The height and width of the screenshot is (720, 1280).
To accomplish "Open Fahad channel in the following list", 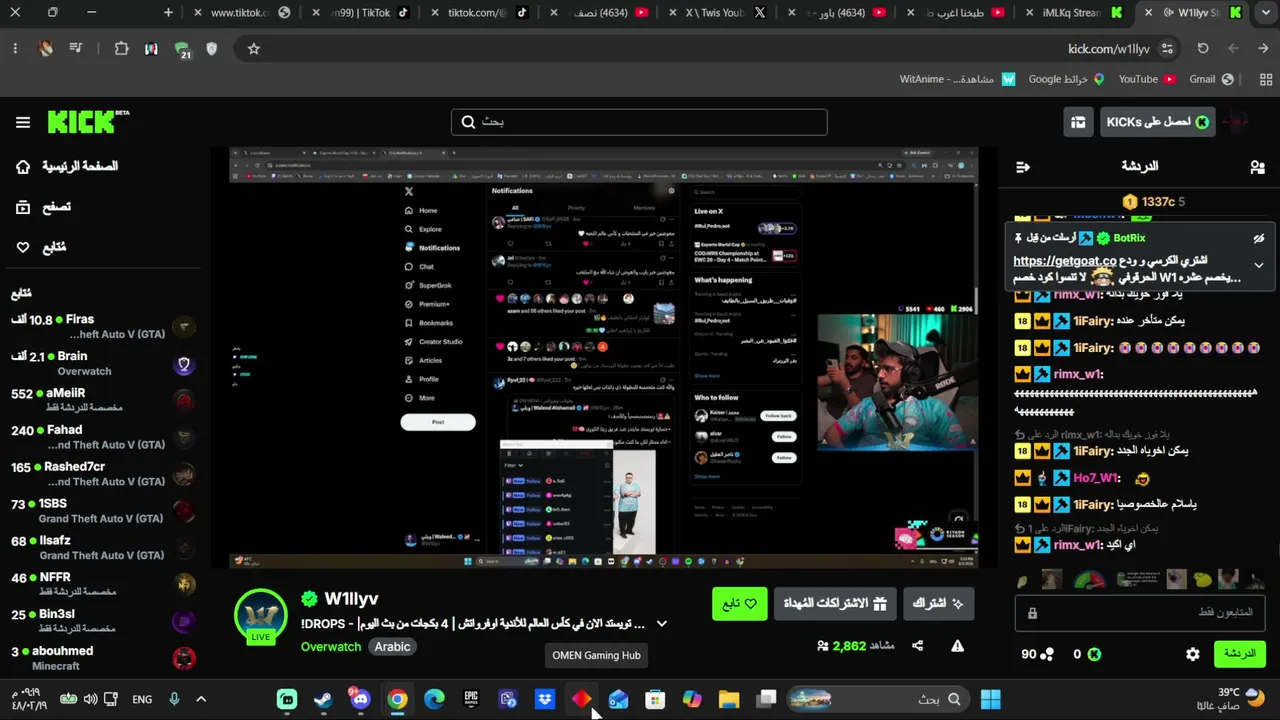I will (x=101, y=437).
